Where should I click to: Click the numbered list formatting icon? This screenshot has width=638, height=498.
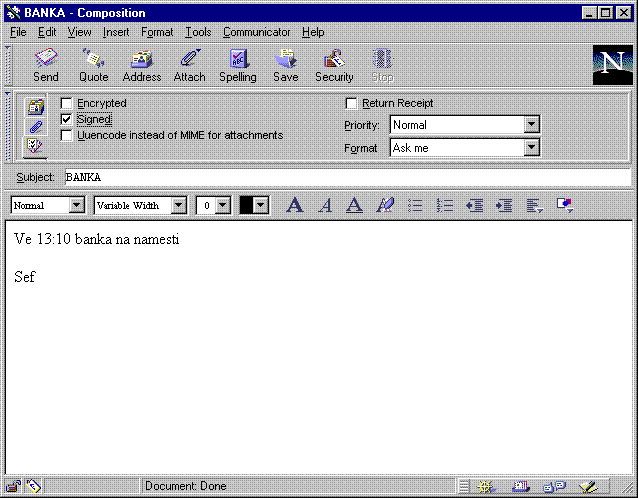click(x=445, y=205)
